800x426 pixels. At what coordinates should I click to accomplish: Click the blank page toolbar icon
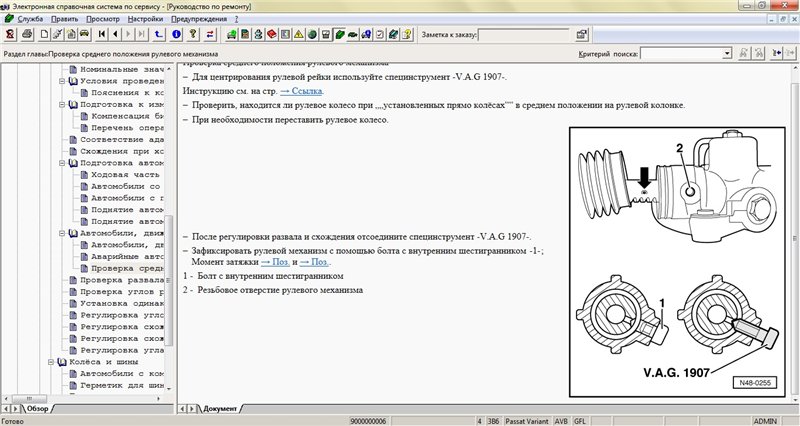(x=44, y=34)
